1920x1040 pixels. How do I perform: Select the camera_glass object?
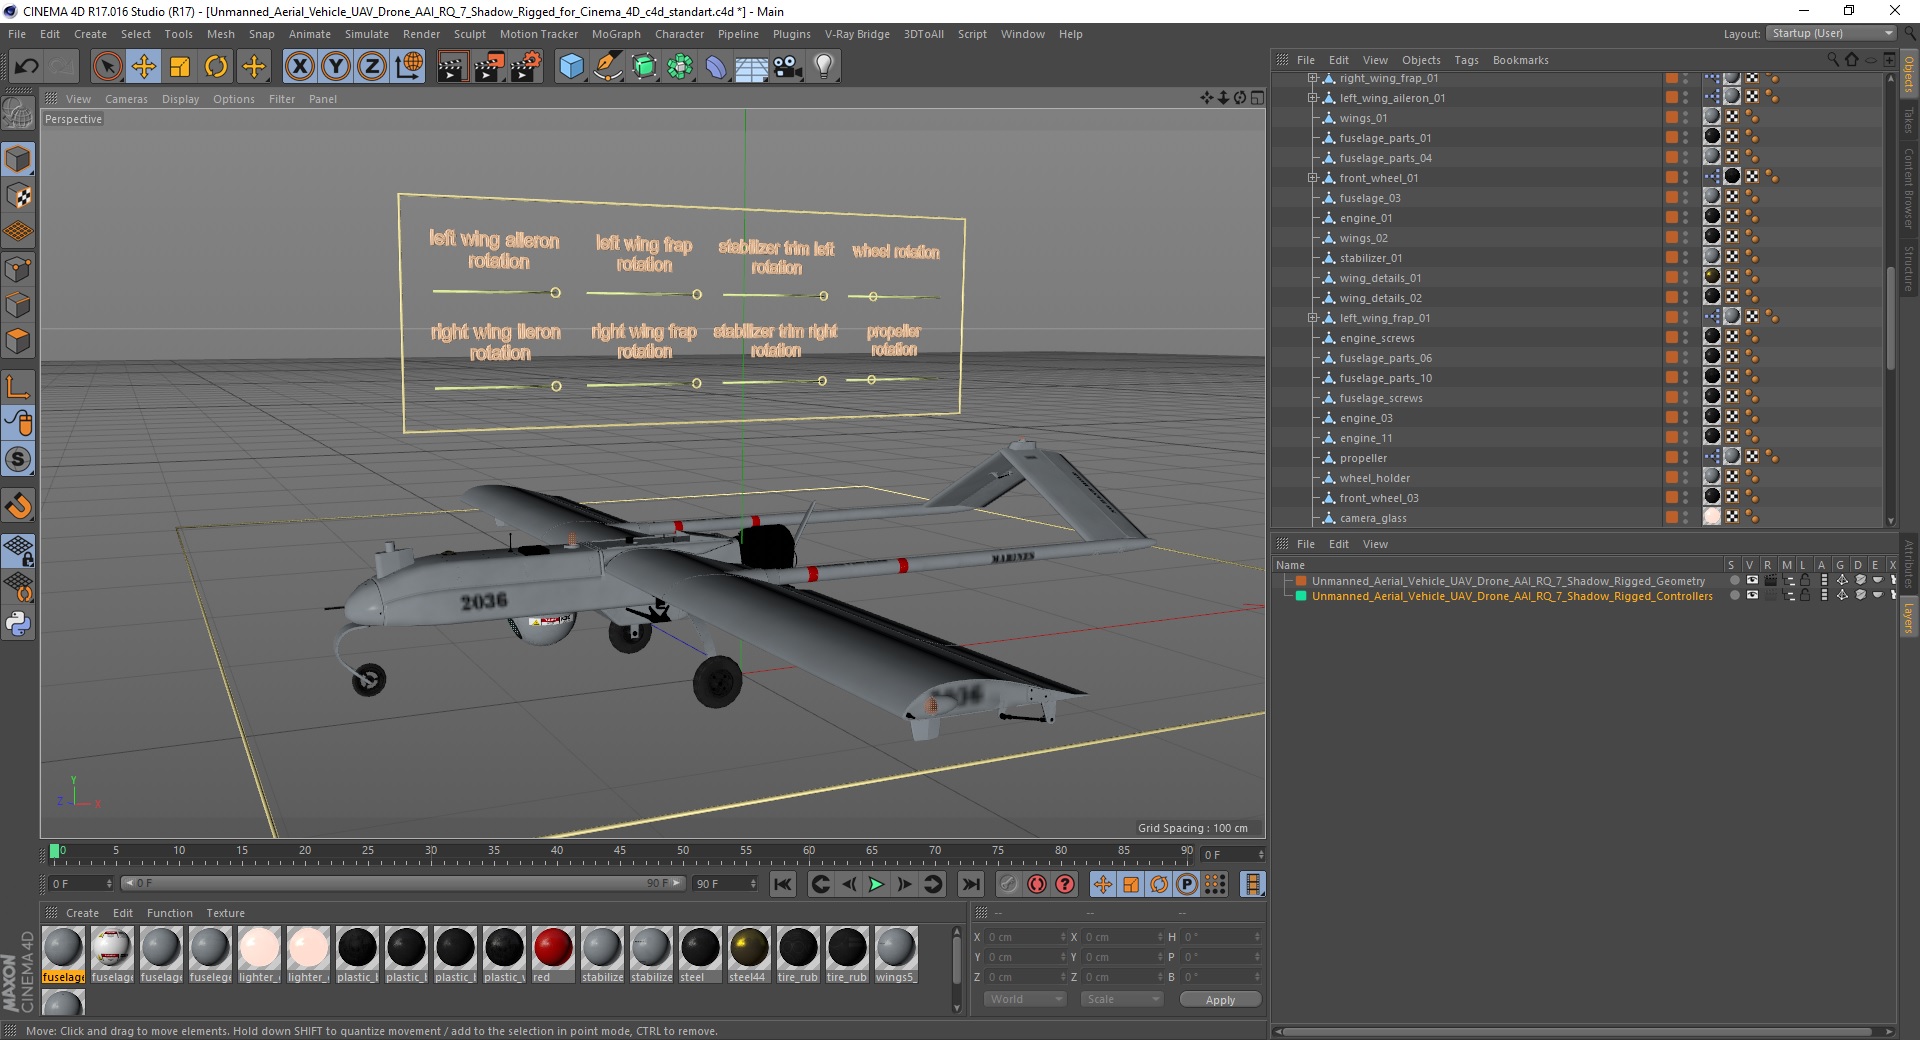[x=1373, y=518]
